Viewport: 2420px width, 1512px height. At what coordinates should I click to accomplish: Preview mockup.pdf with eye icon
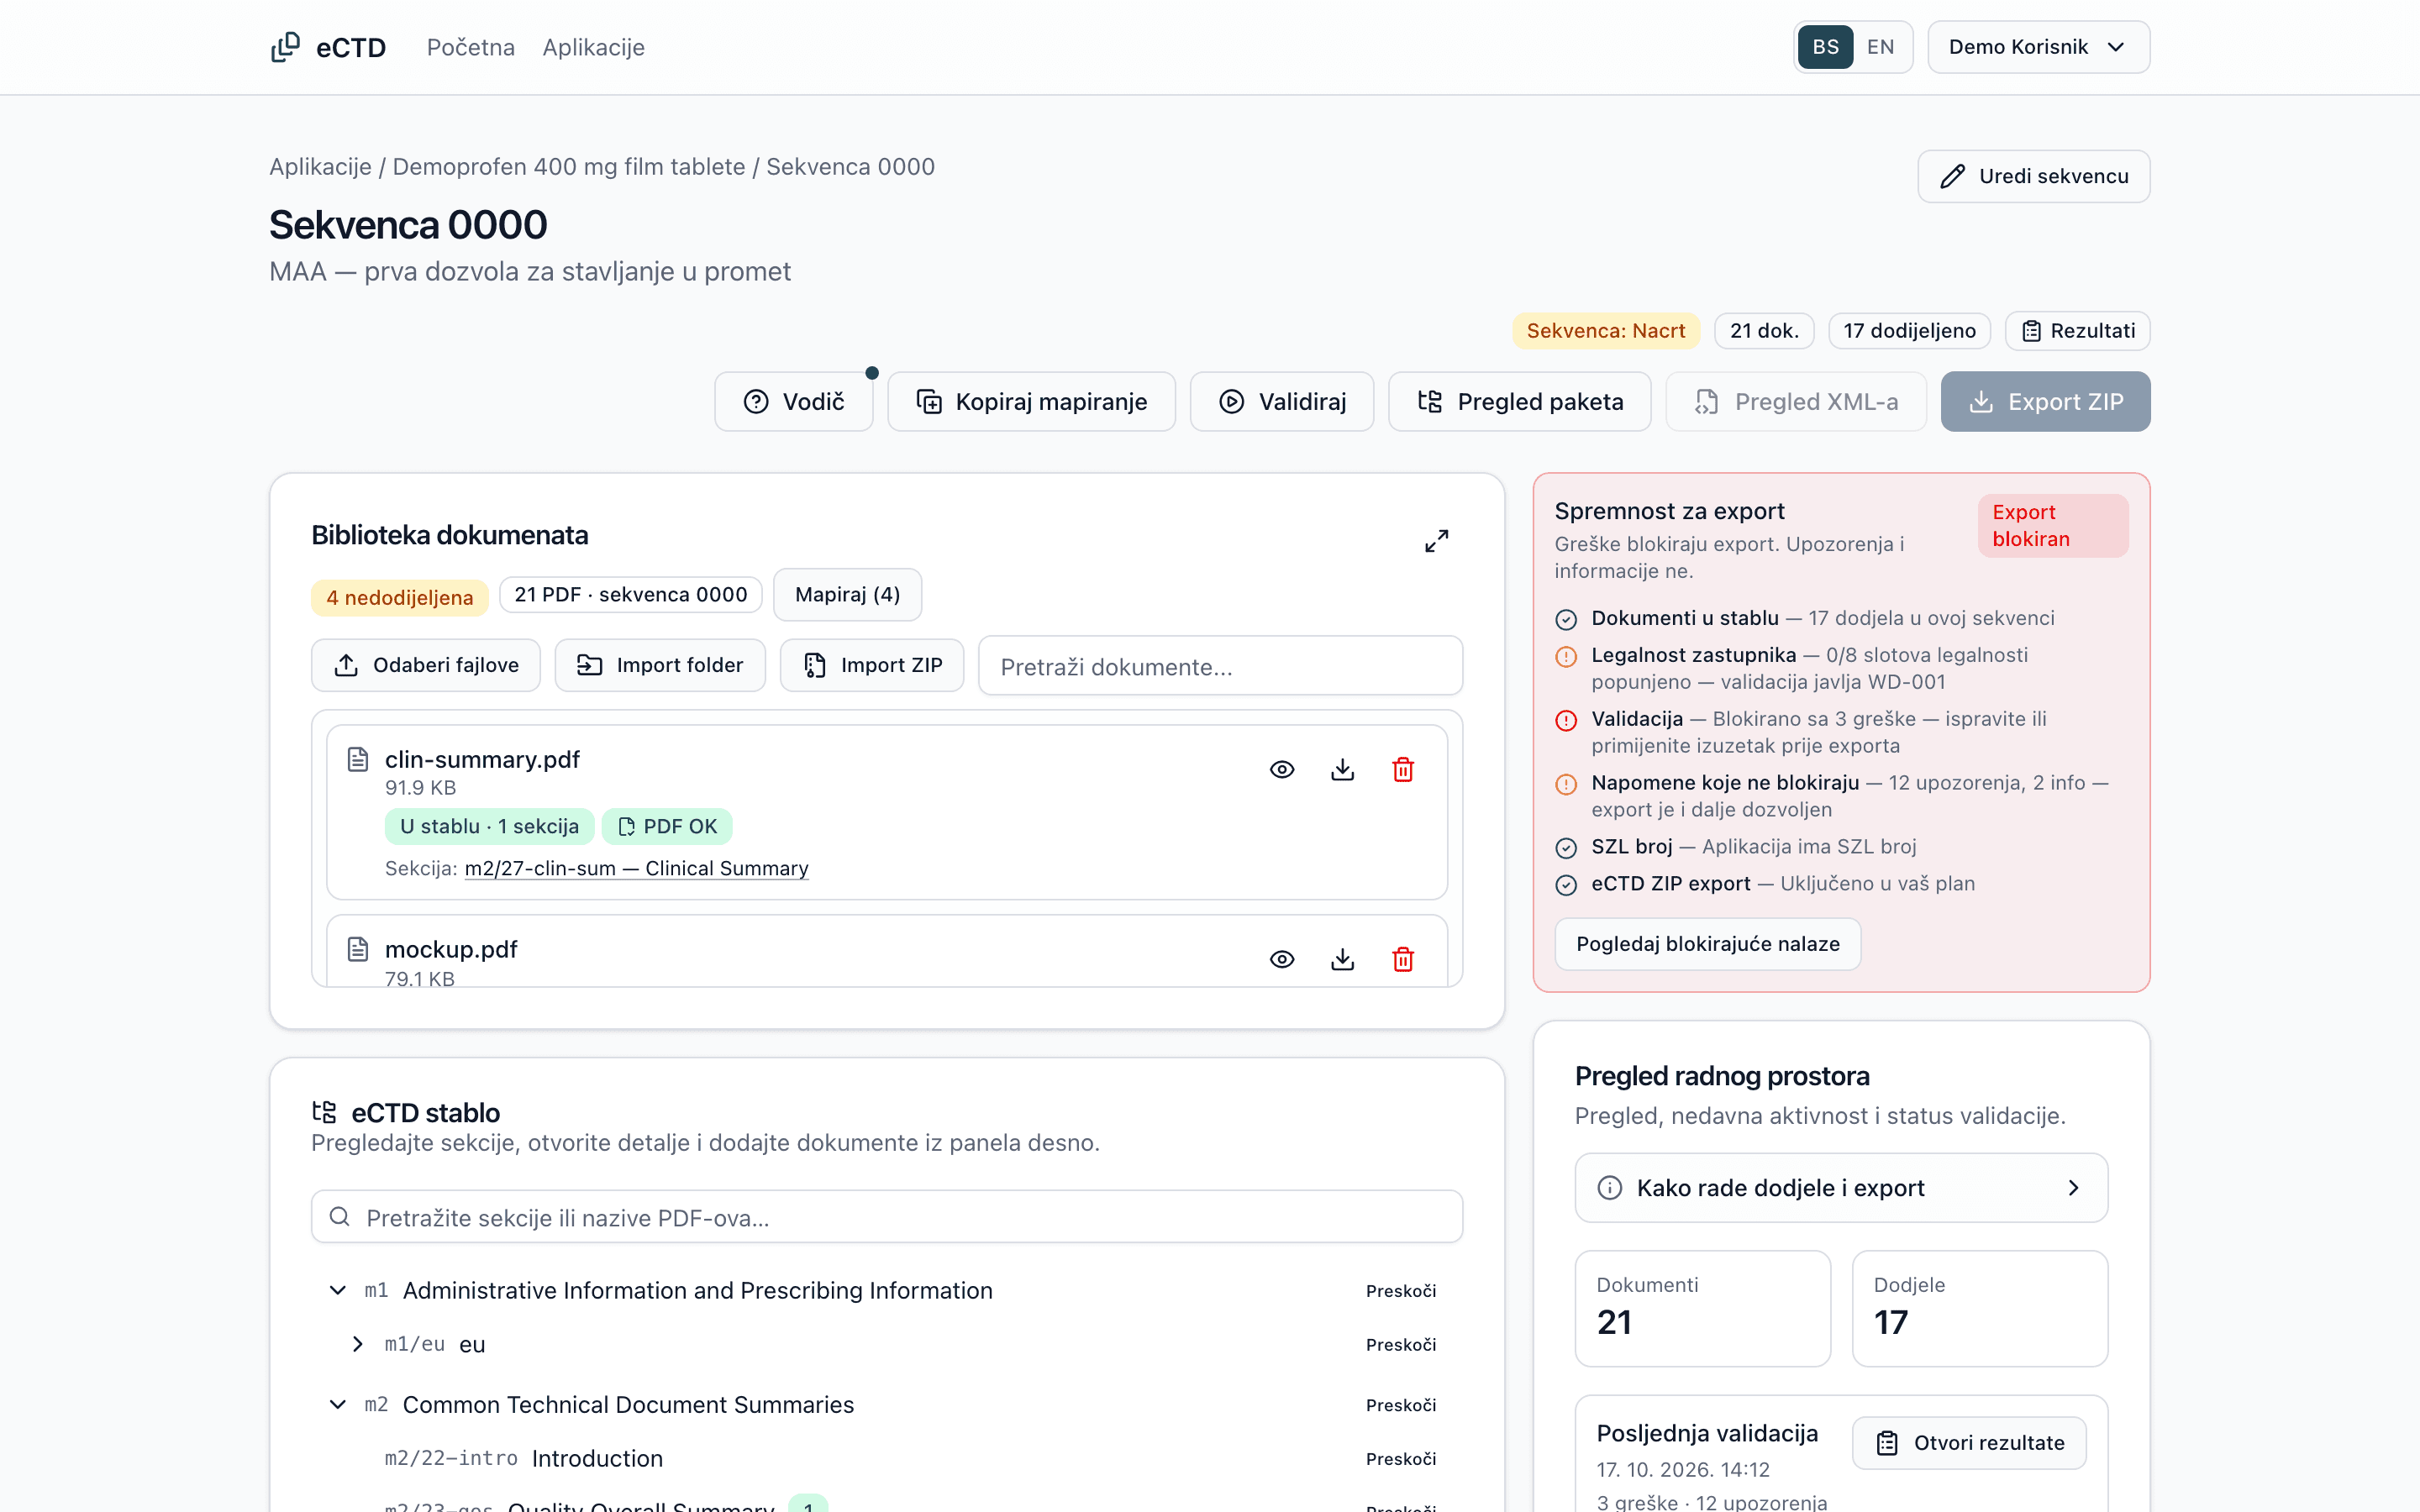[x=1282, y=959]
